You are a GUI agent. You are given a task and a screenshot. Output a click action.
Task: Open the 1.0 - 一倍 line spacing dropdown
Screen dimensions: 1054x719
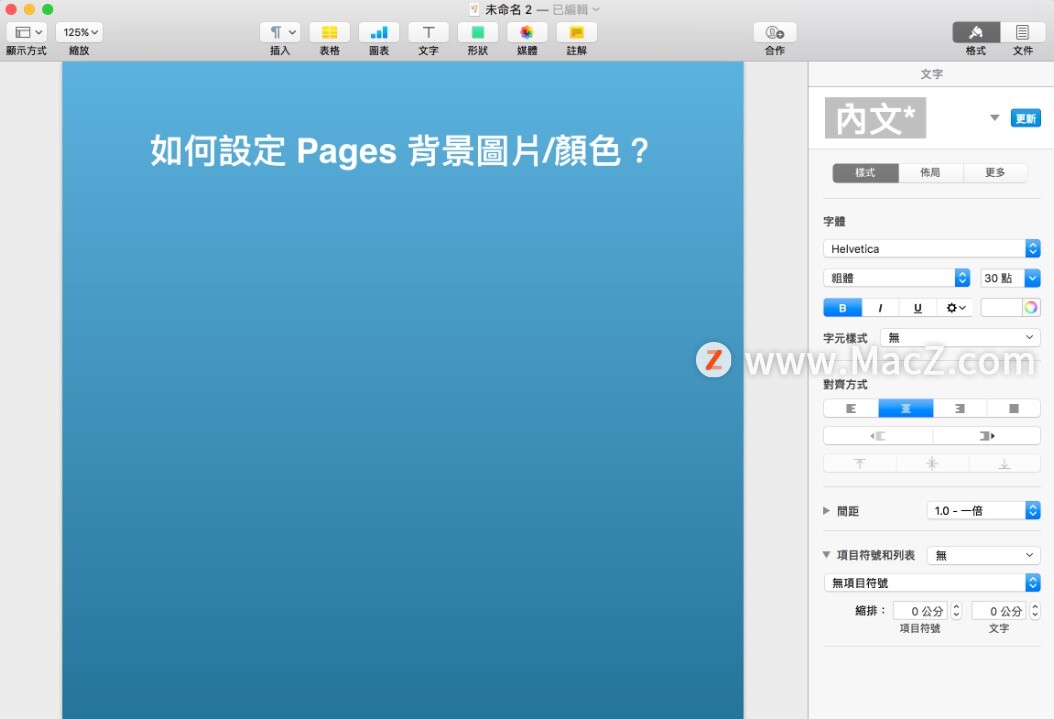[984, 511]
